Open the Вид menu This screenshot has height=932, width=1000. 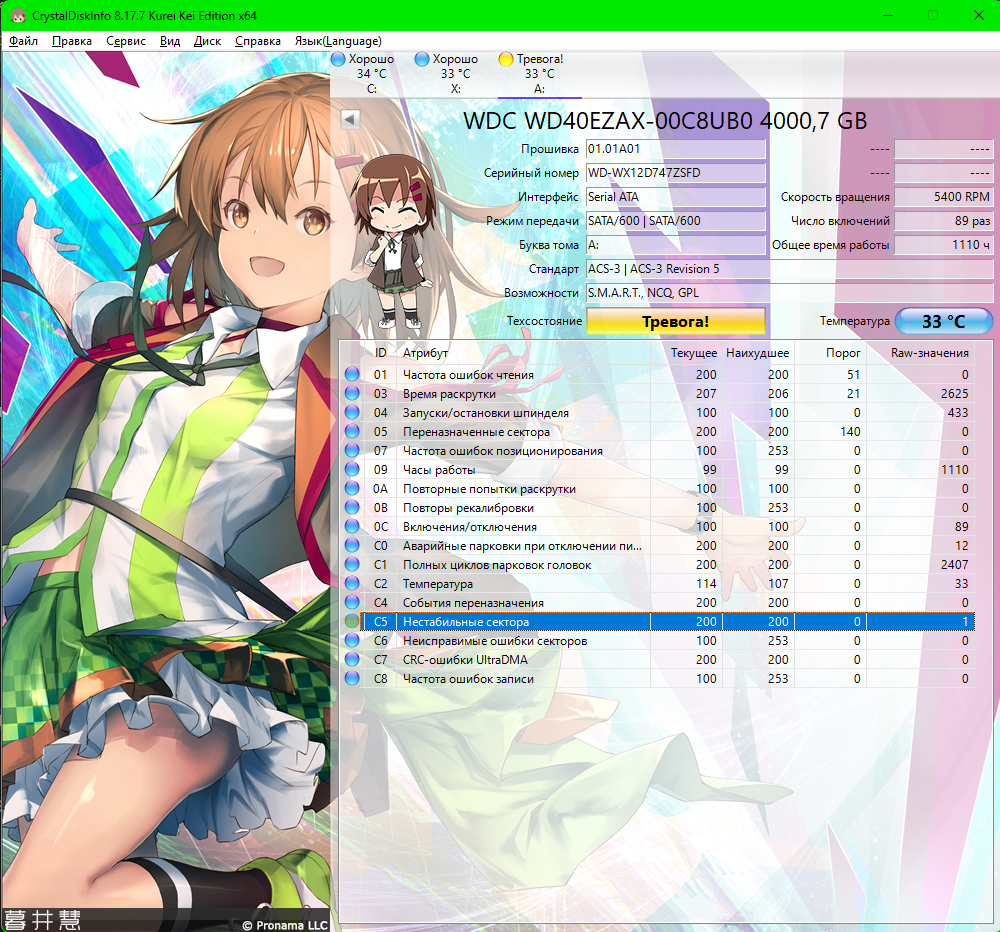point(170,41)
